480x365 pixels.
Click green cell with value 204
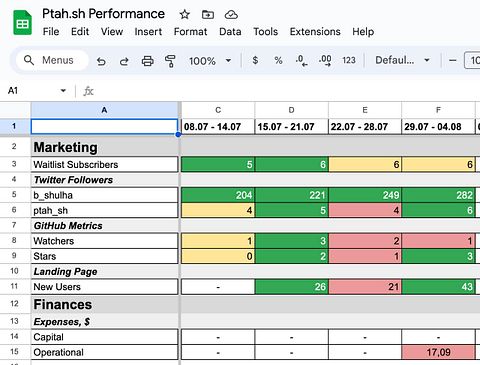coord(218,195)
